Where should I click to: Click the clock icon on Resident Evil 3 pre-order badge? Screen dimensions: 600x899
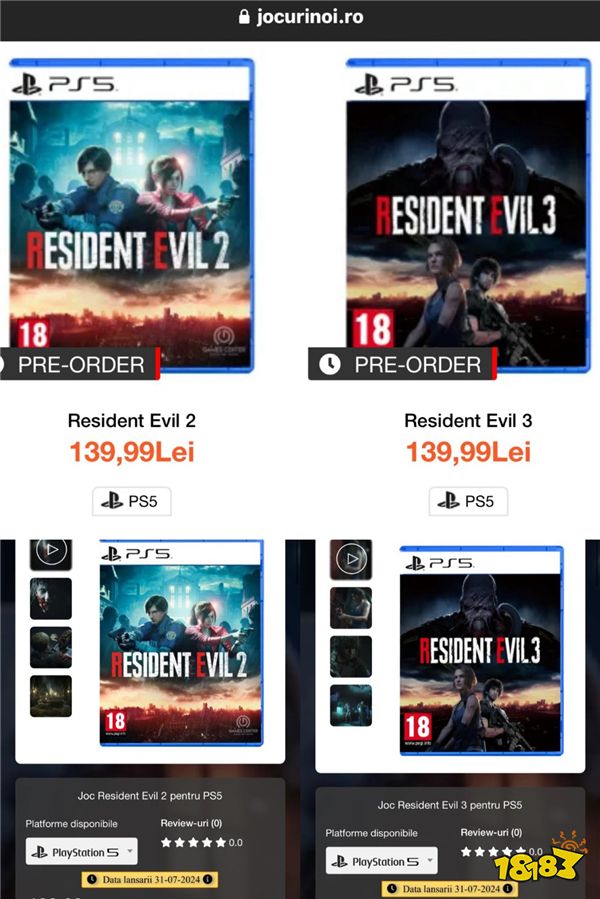click(x=330, y=364)
